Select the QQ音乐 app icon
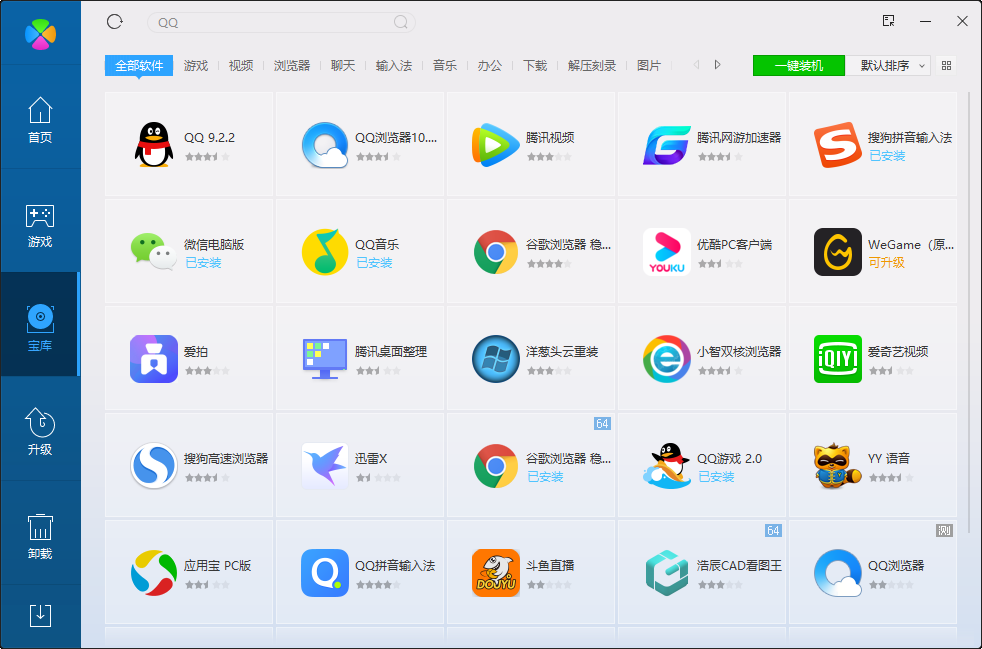Viewport: 982px width, 649px height. click(x=324, y=252)
